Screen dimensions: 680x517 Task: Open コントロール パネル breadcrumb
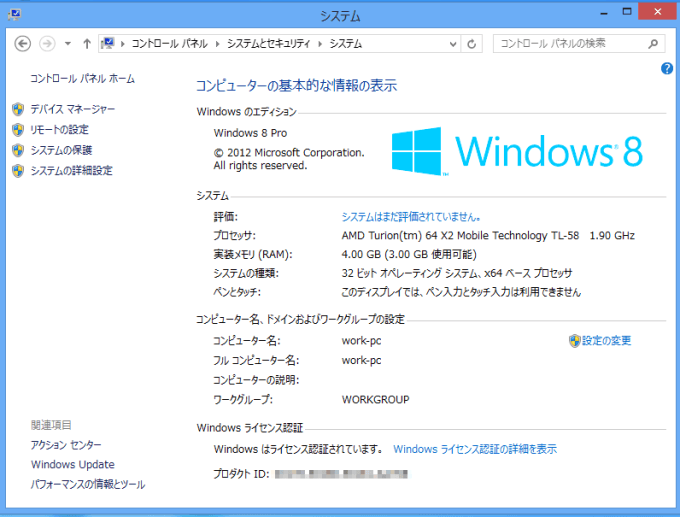[x=169, y=44]
